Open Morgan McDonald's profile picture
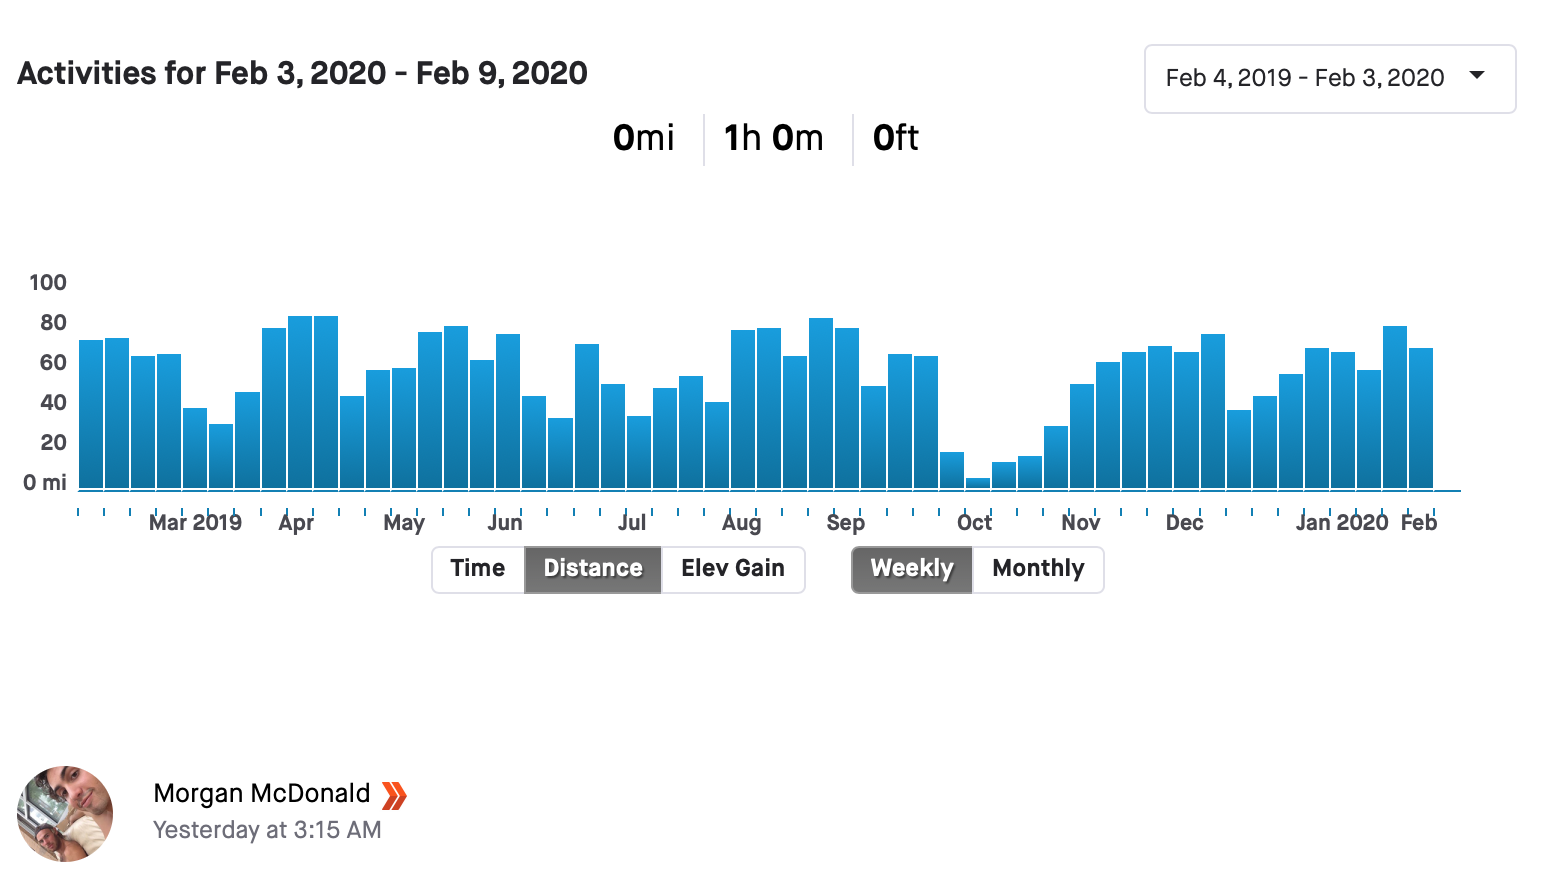The width and height of the screenshot is (1548, 878). click(65, 814)
